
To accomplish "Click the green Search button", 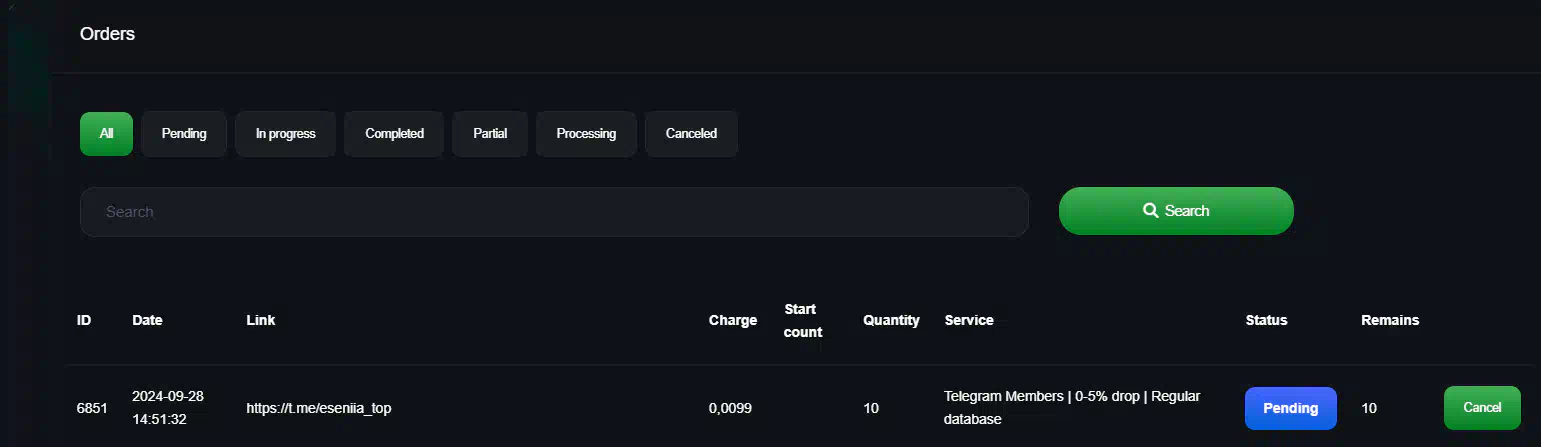I will click(1176, 211).
